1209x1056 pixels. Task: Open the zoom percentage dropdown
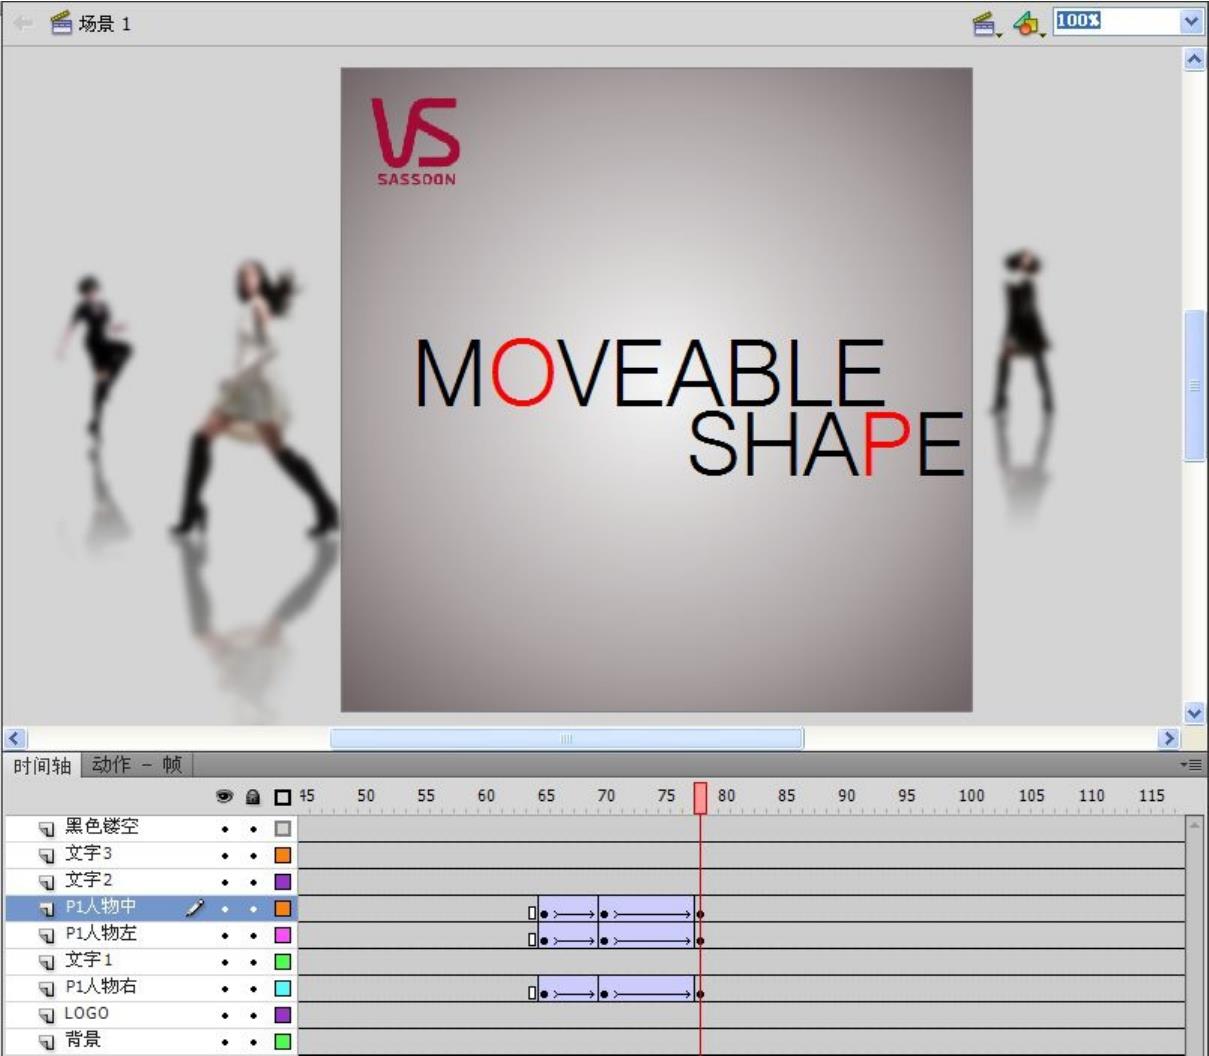coord(1190,22)
